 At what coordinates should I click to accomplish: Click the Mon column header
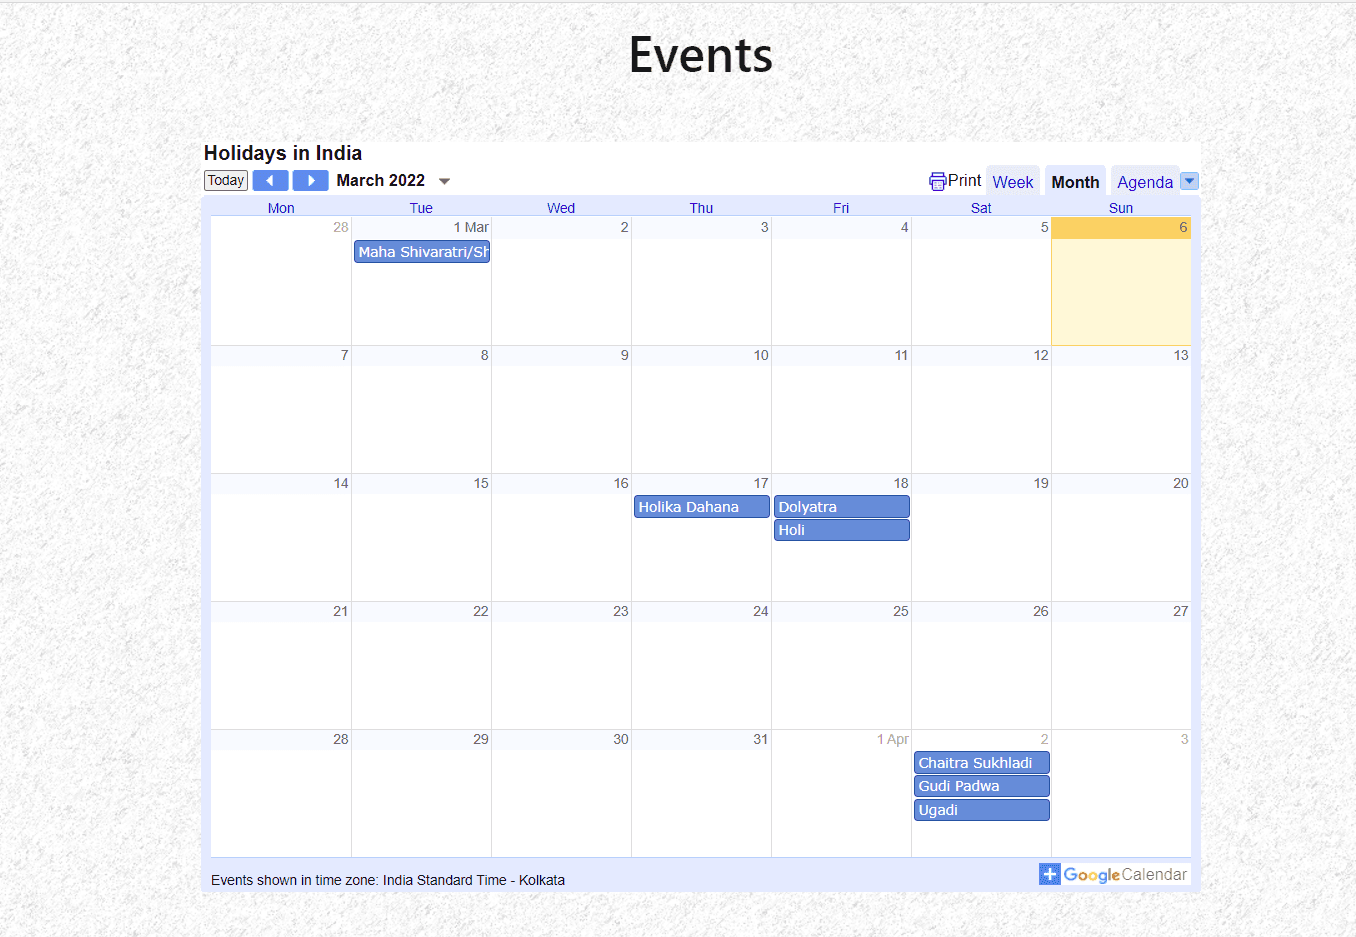[281, 208]
